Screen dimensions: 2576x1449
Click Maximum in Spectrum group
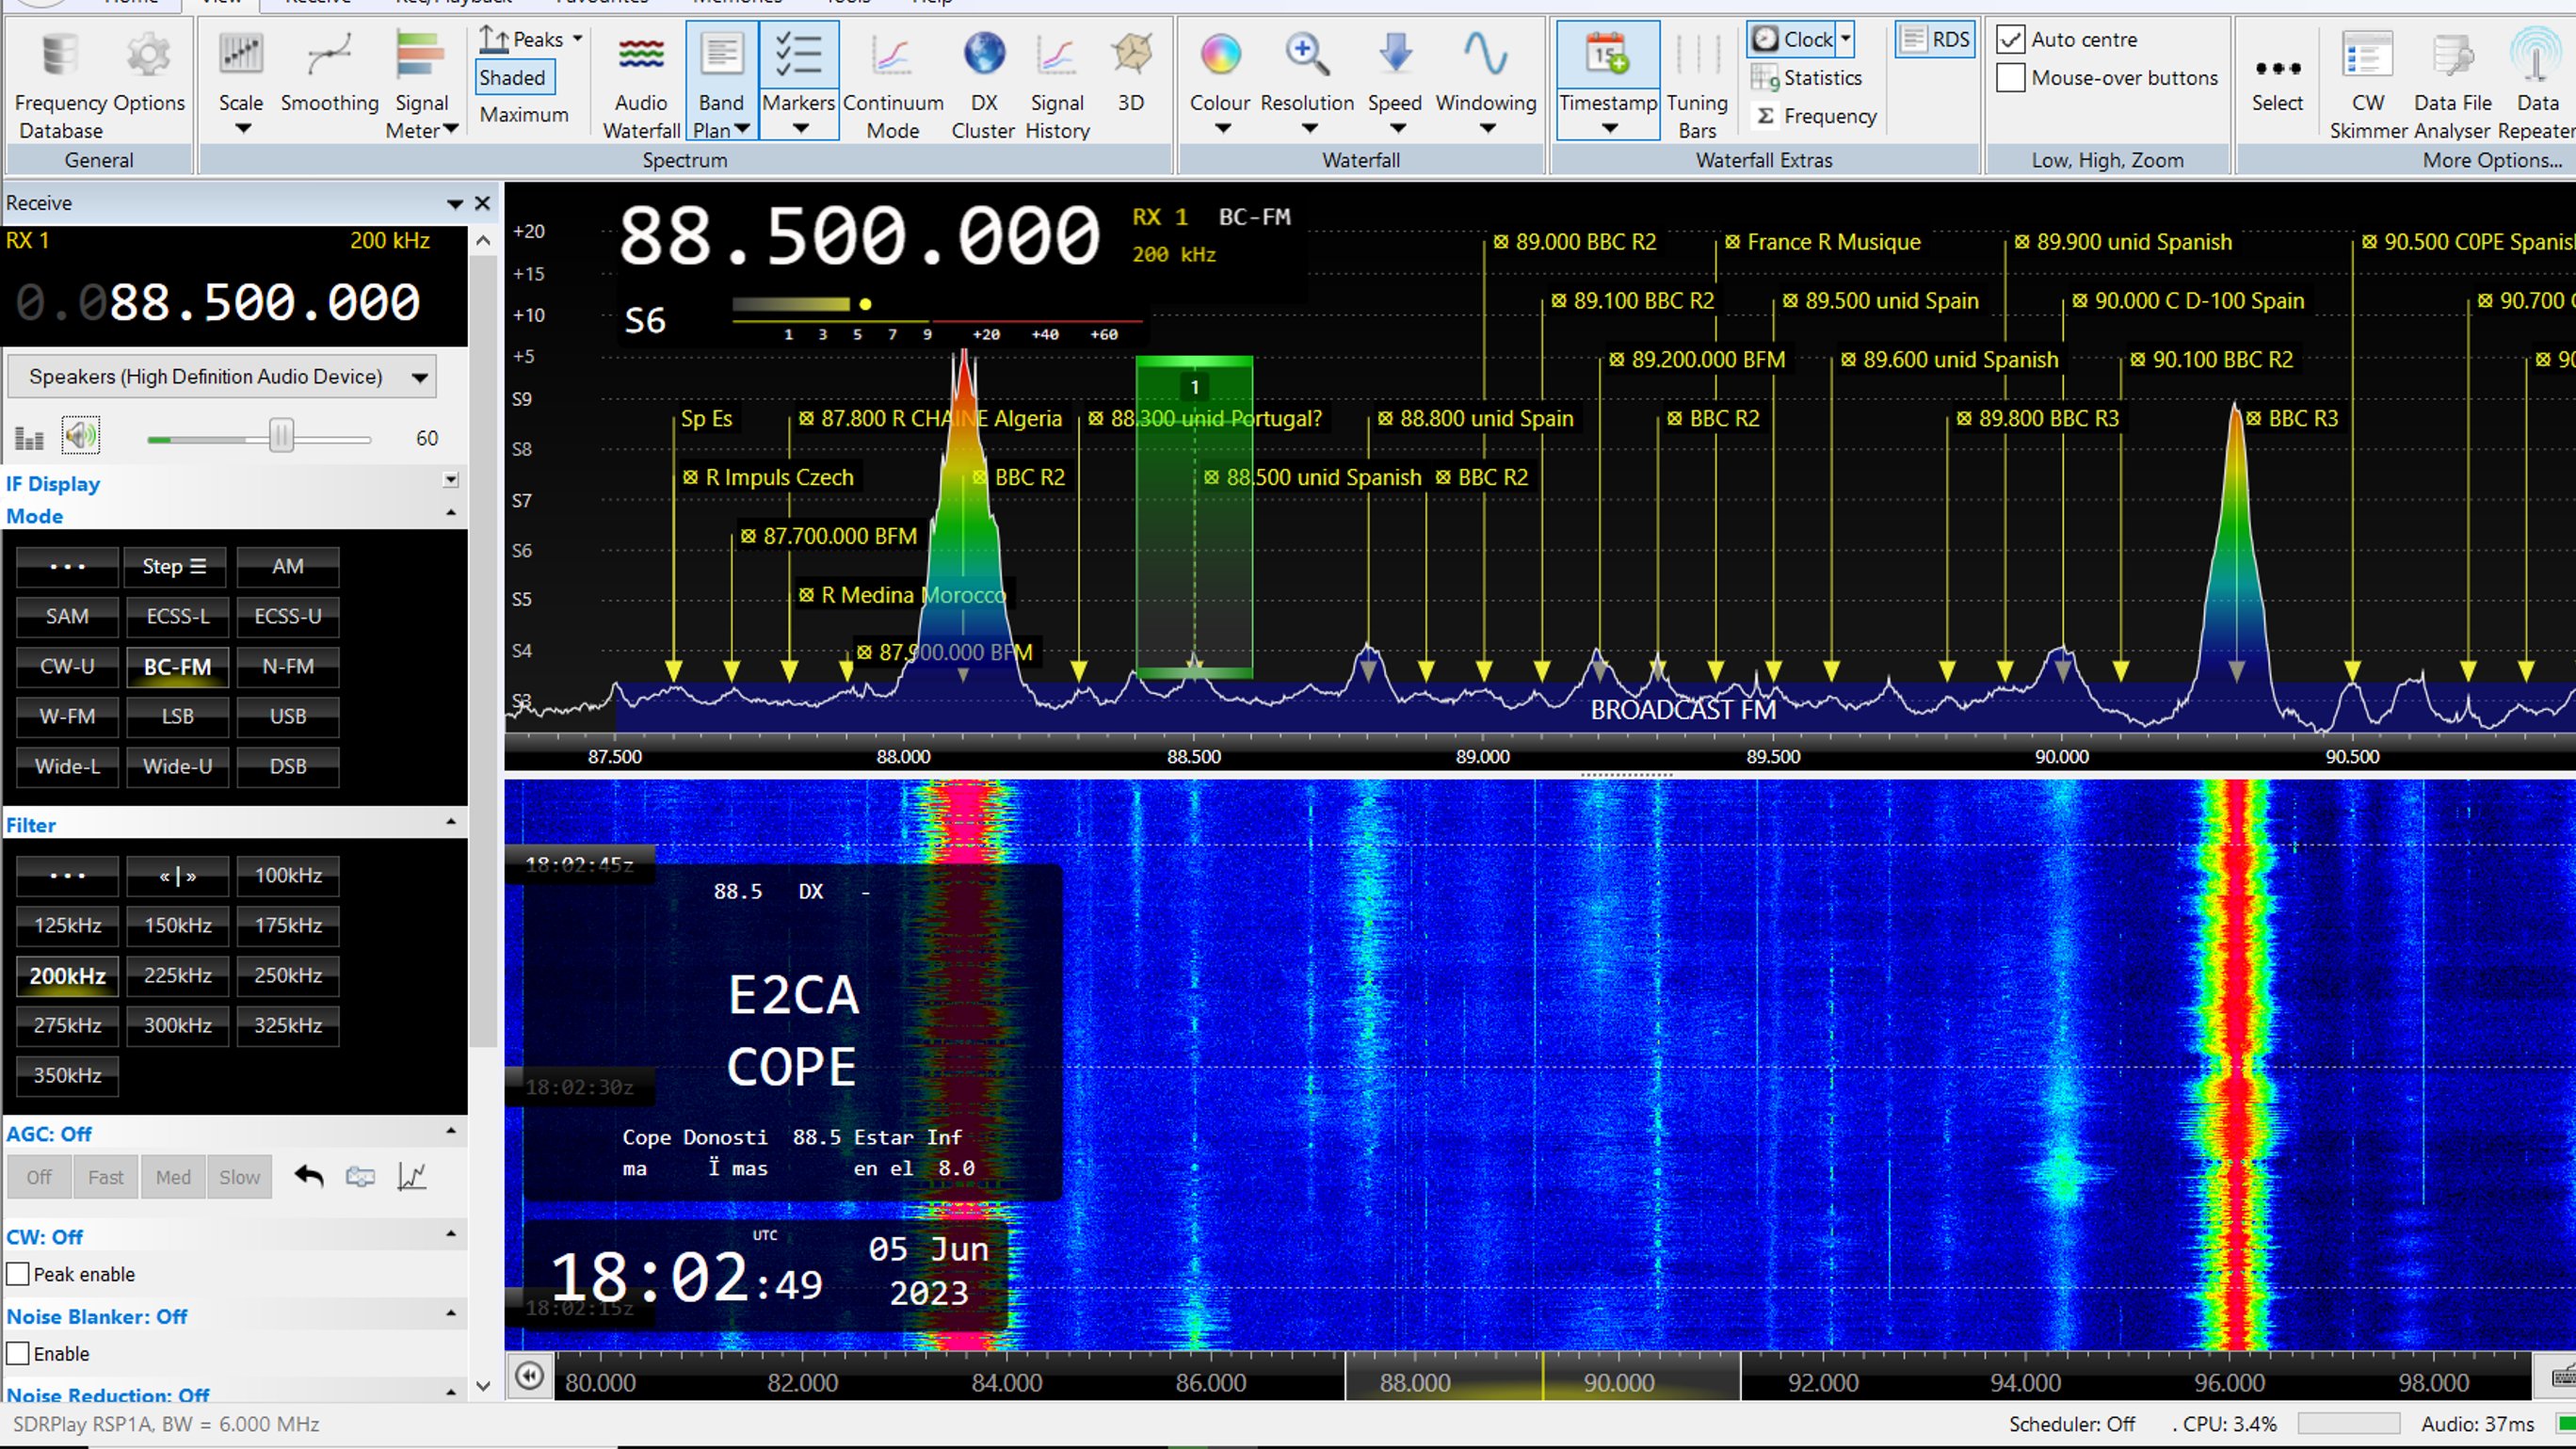tap(524, 114)
